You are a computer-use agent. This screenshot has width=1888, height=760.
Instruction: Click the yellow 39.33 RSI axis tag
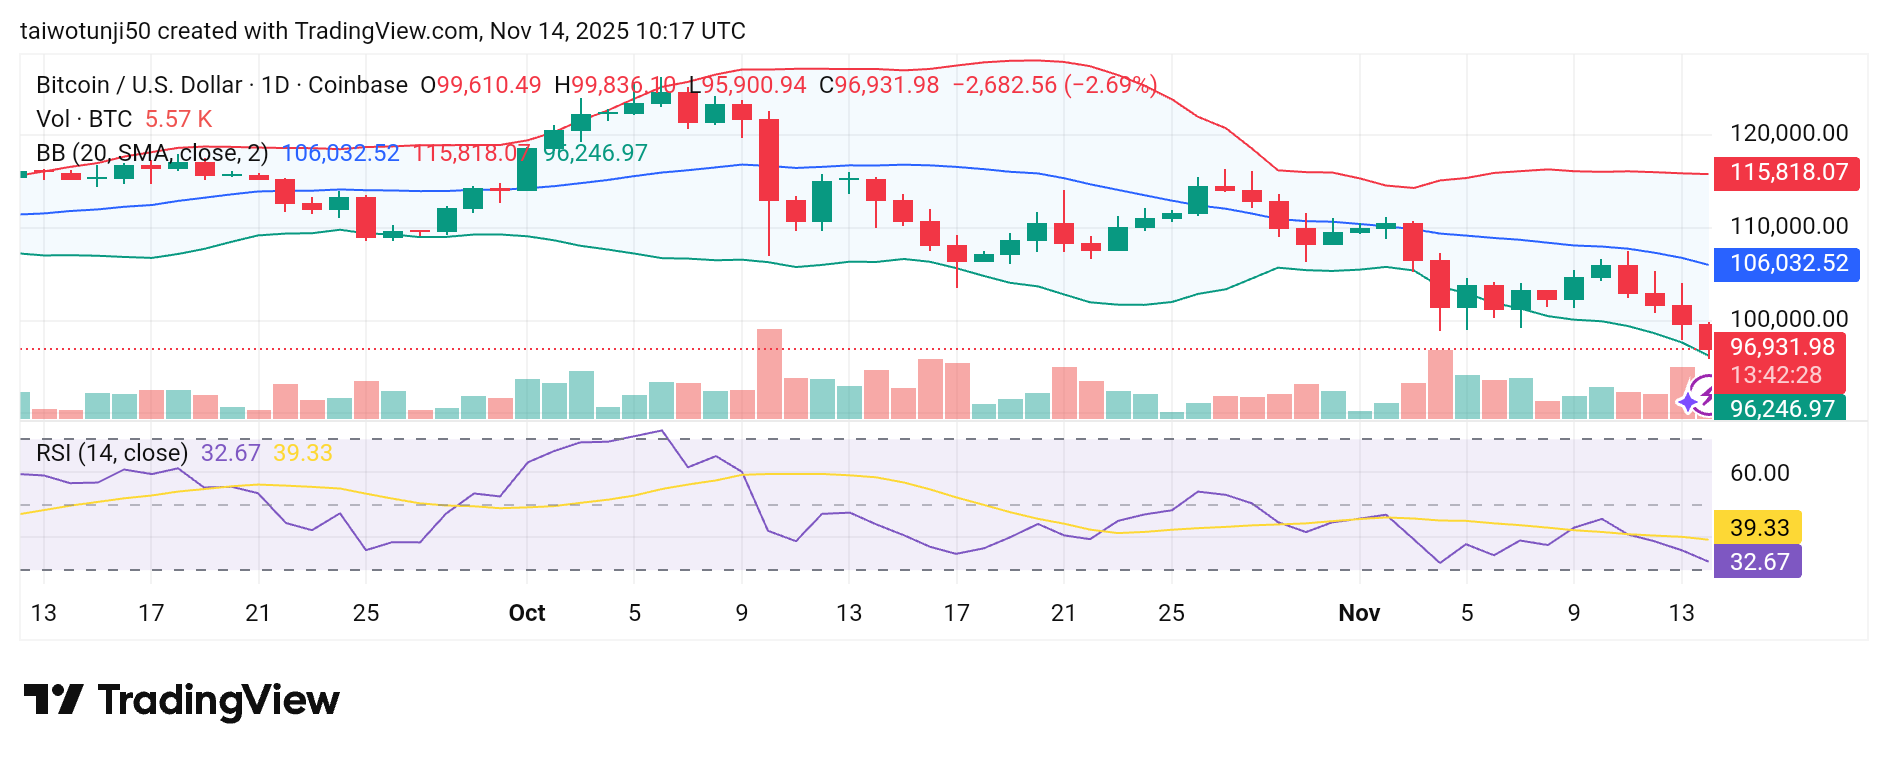click(1758, 528)
